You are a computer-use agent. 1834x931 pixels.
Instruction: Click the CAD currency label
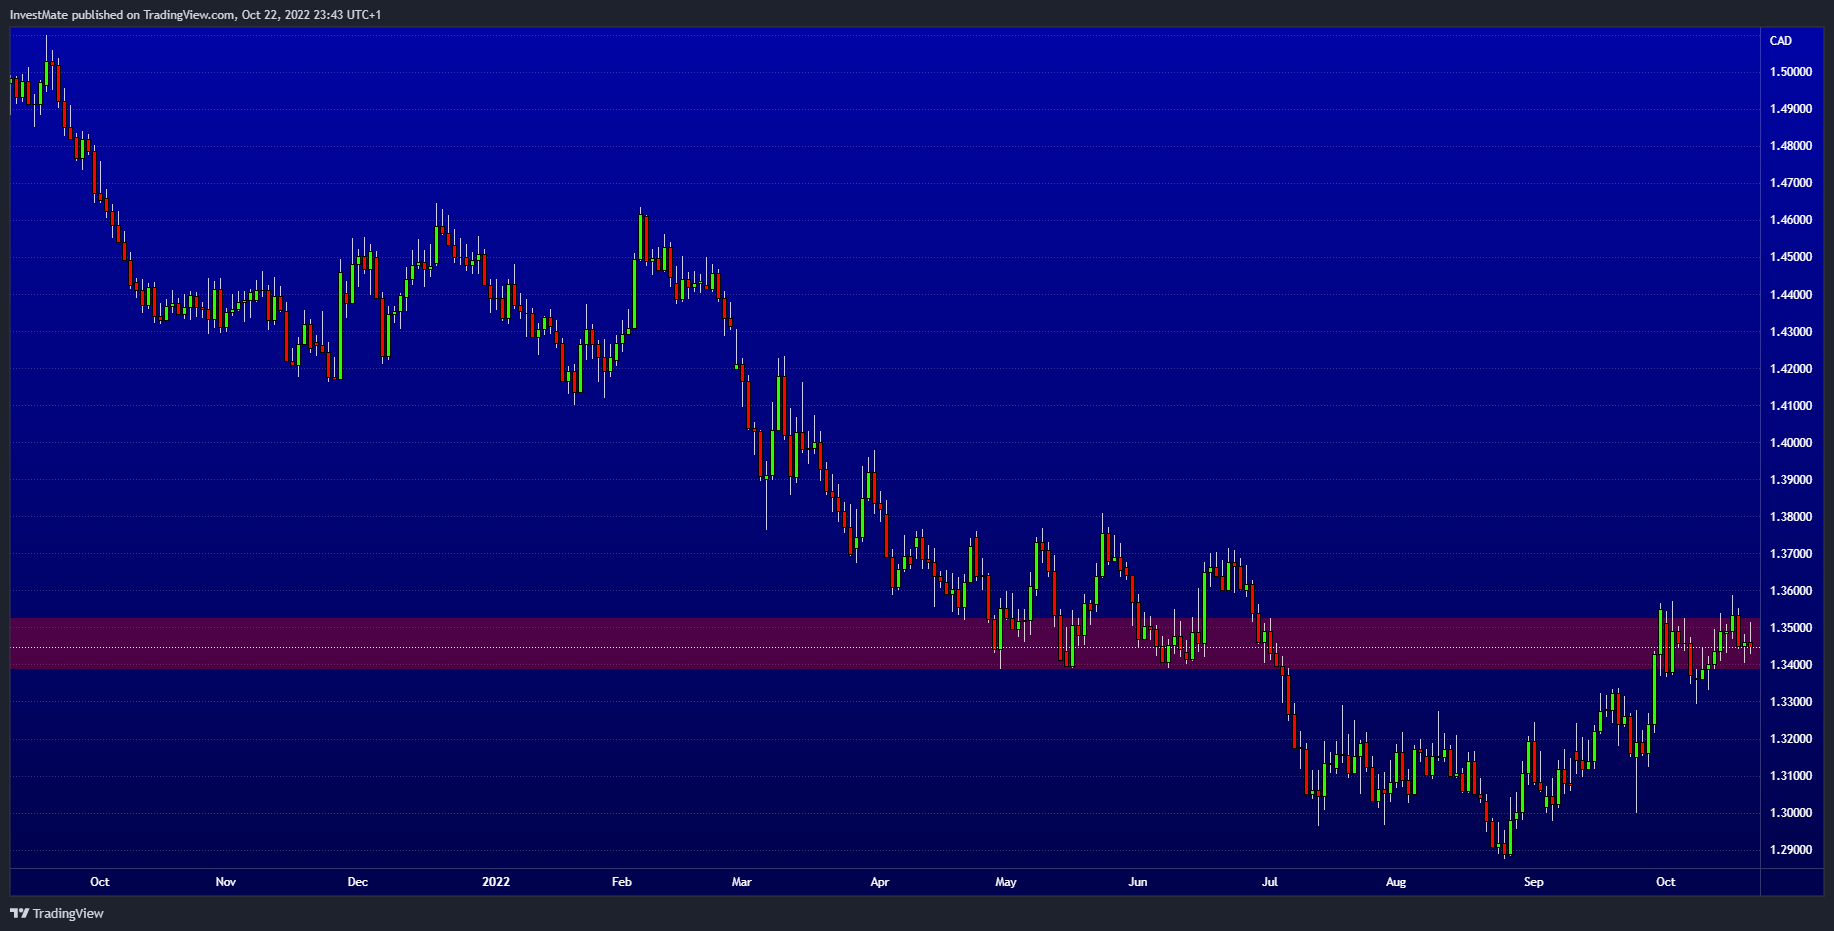(x=1781, y=41)
